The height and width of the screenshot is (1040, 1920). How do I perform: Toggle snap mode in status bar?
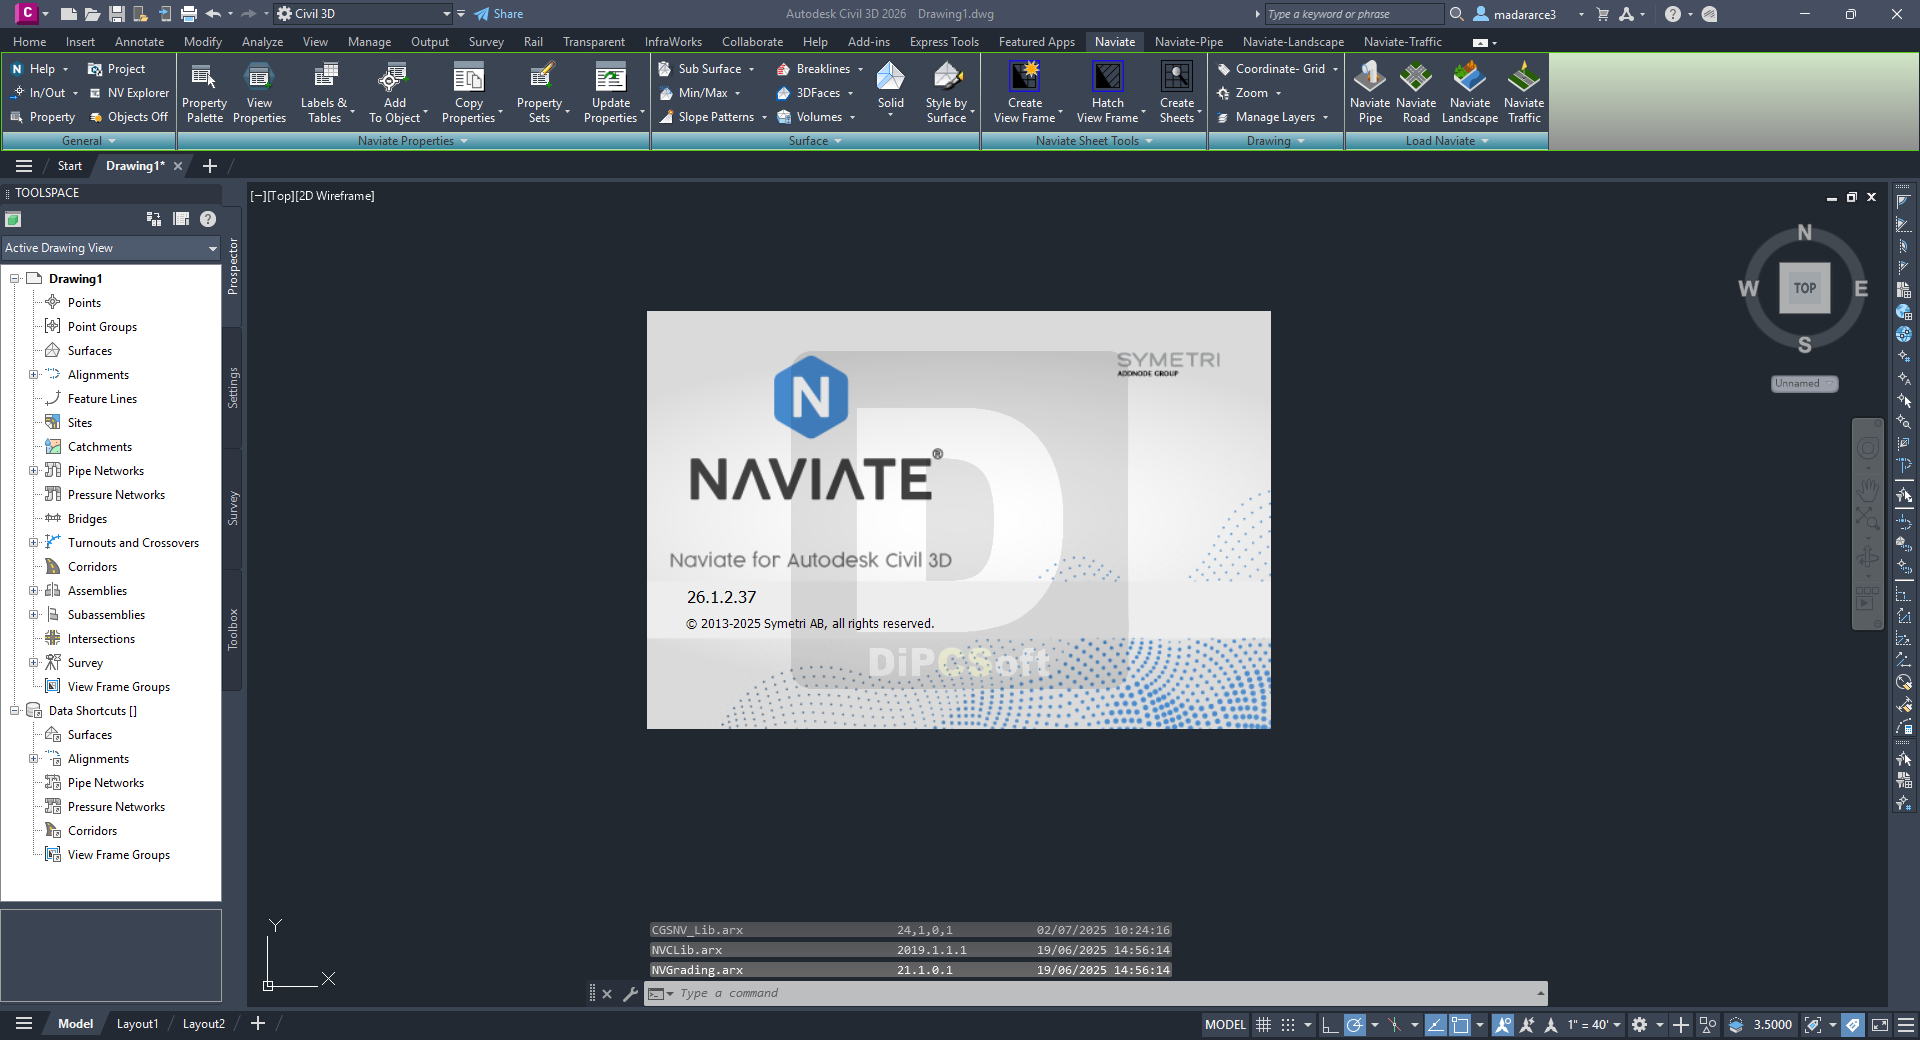click(1288, 1025)
